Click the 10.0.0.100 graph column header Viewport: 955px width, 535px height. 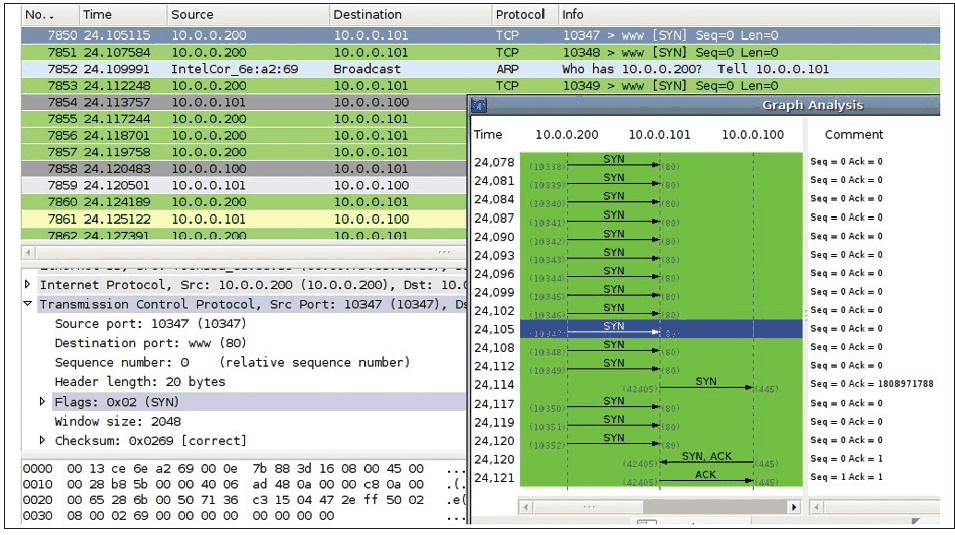pyautogui.click(x=753, y=135)
